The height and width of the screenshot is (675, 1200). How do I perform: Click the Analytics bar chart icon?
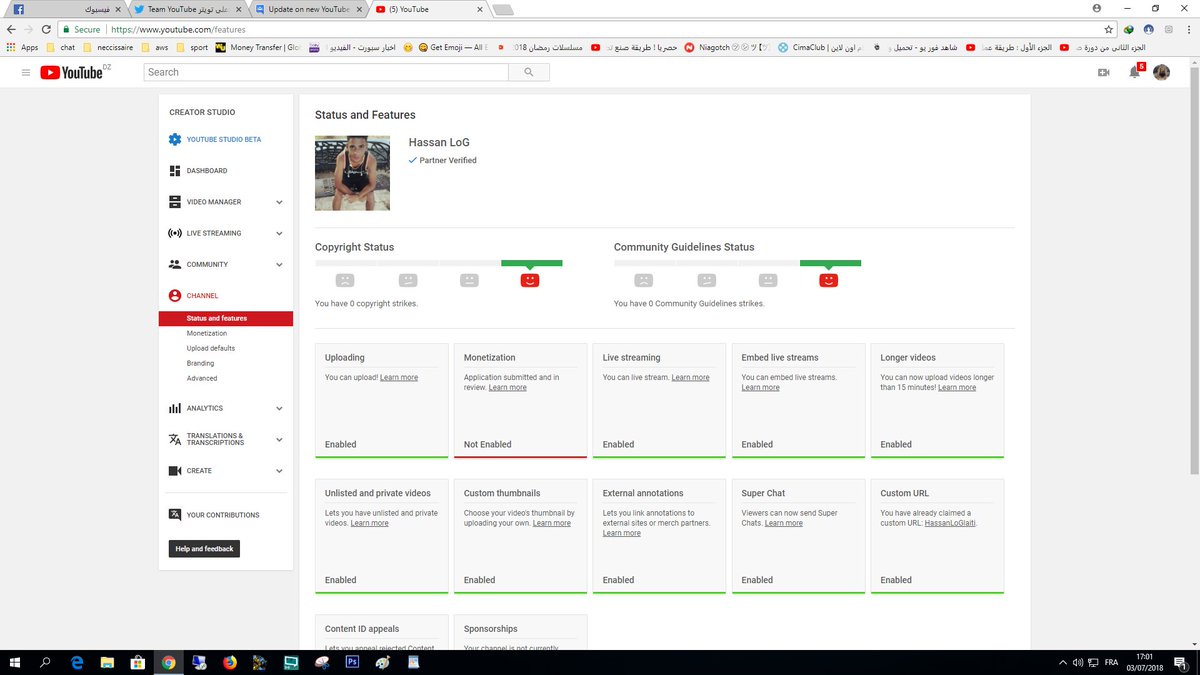coord(175,408)
